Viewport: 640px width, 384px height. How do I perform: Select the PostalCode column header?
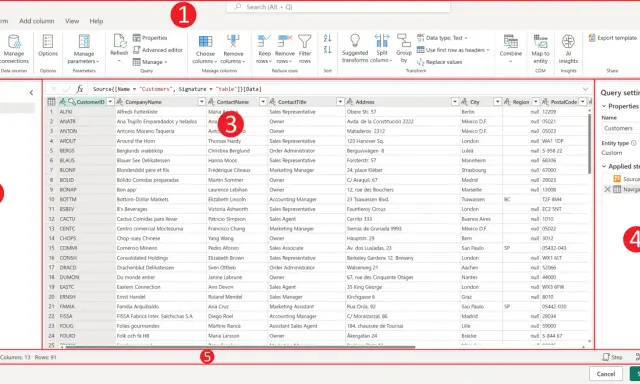564,102
